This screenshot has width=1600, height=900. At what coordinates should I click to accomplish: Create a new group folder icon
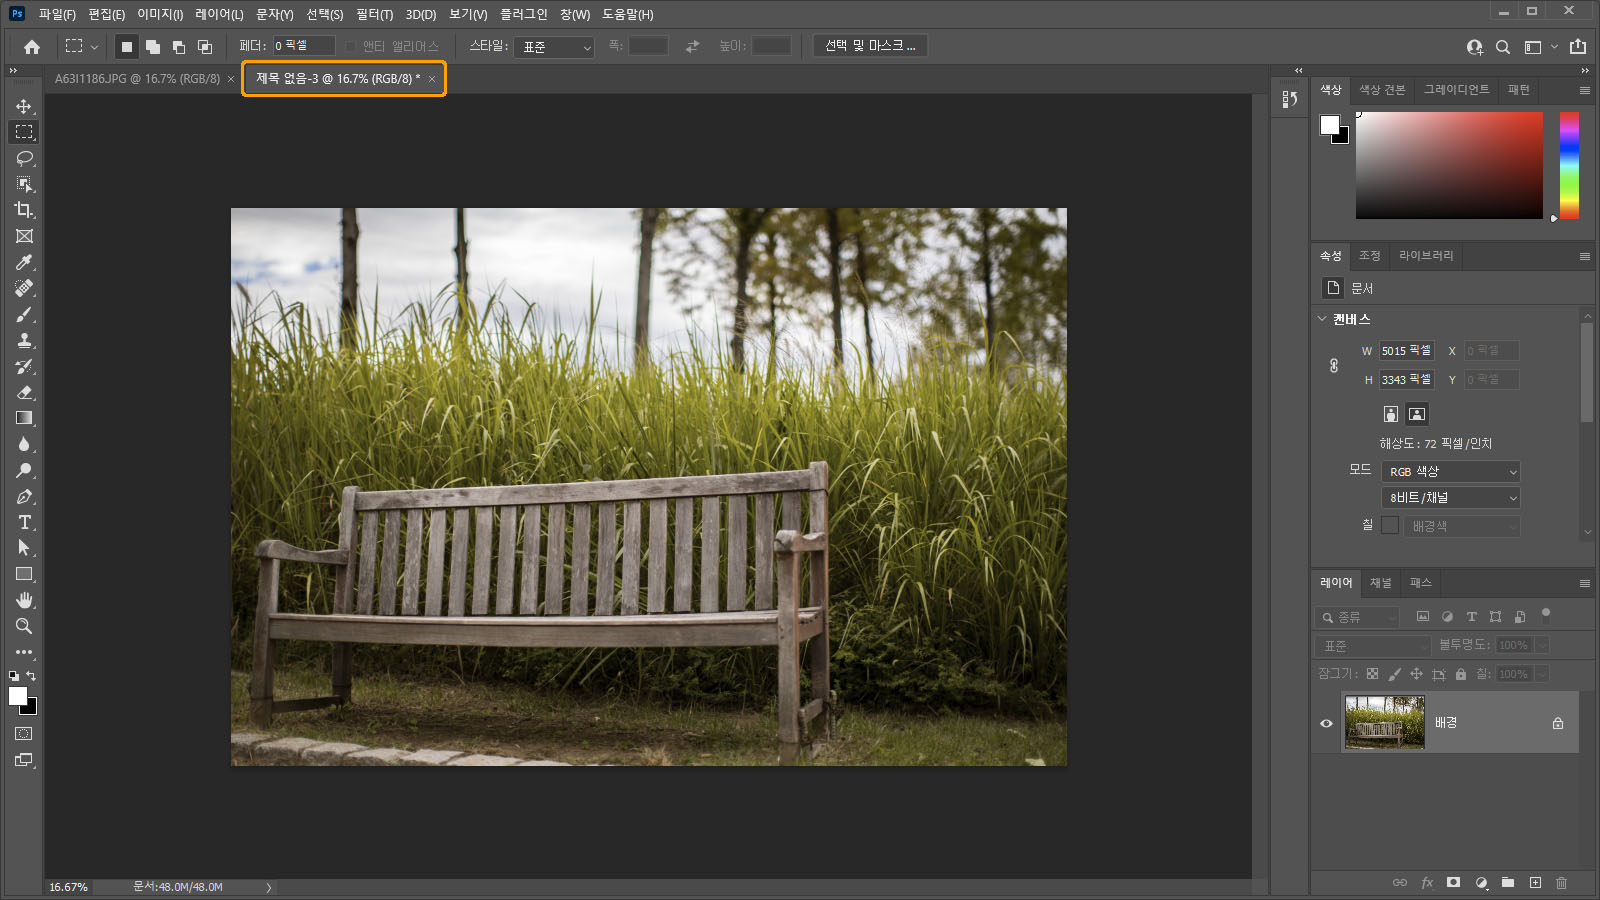tap(1508, 882)
